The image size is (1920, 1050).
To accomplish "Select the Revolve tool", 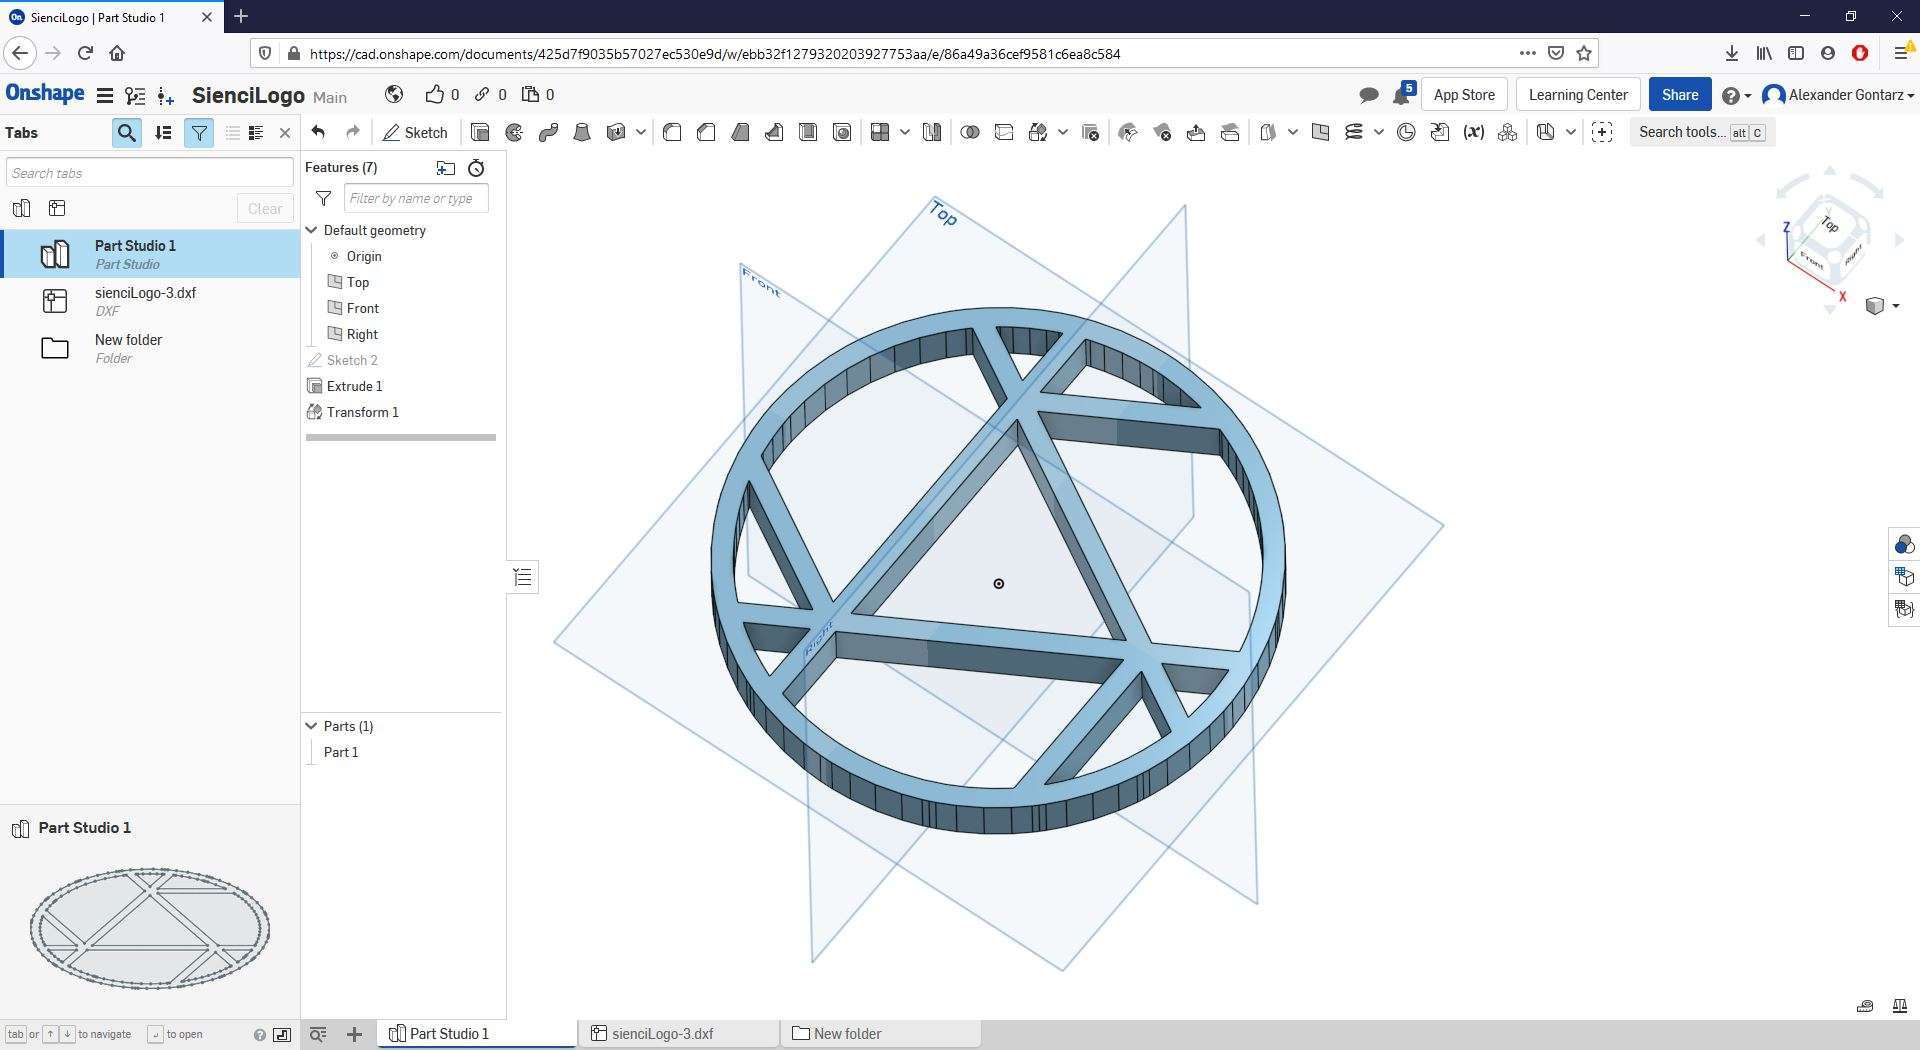I will 514,132.
